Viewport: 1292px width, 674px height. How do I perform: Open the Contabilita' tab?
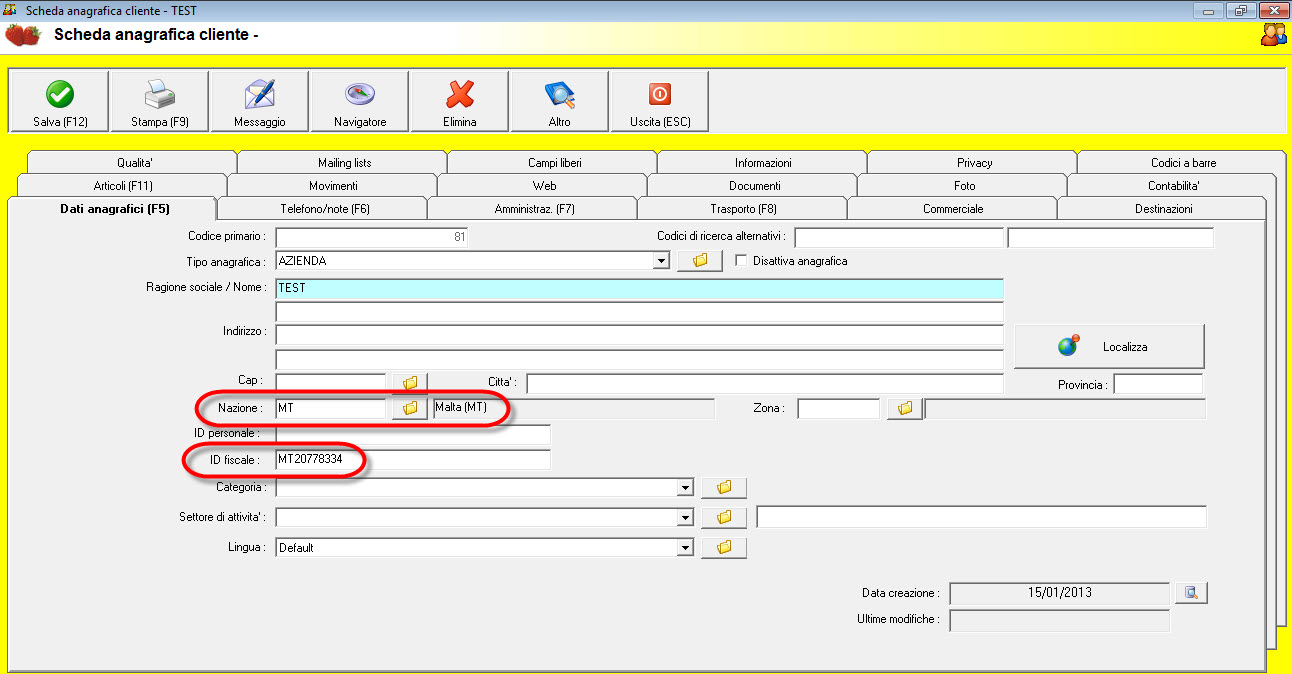click(x=1174, y=186)
